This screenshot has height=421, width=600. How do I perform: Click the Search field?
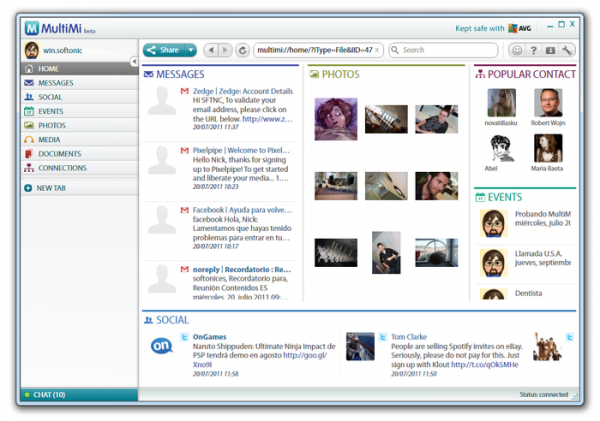pos(443,50)
